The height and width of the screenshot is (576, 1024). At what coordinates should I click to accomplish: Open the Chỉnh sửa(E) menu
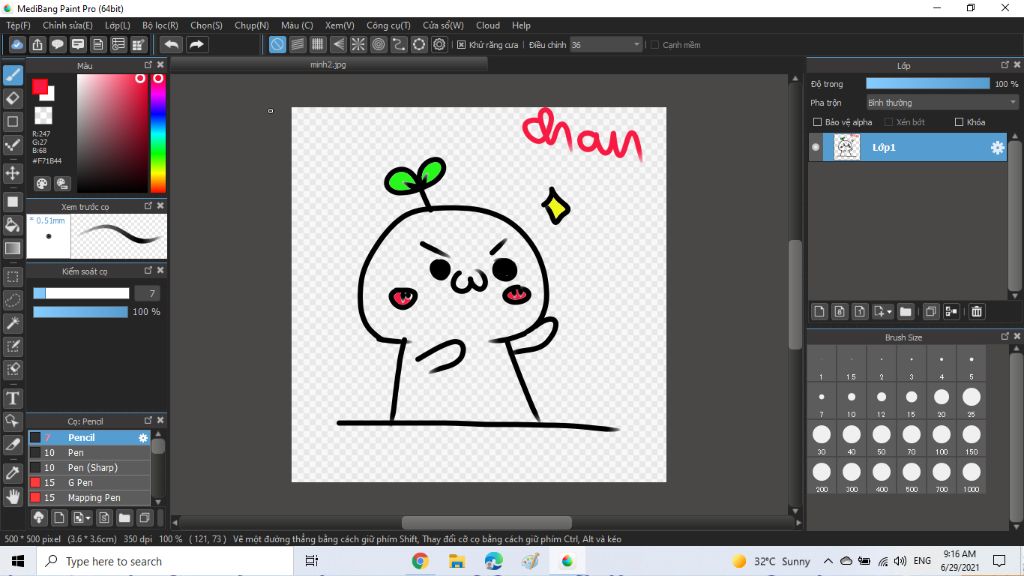[x=67, y=25]
